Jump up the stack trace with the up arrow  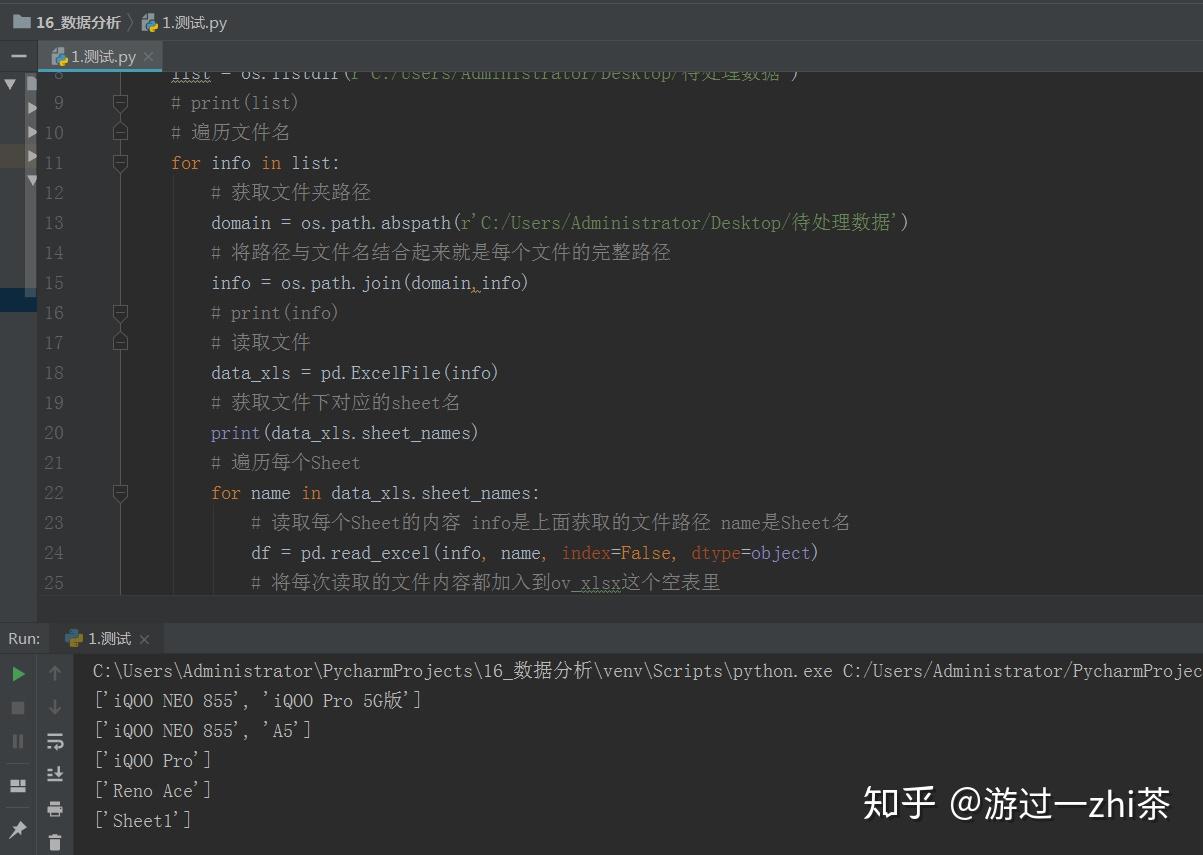point(55,674)
